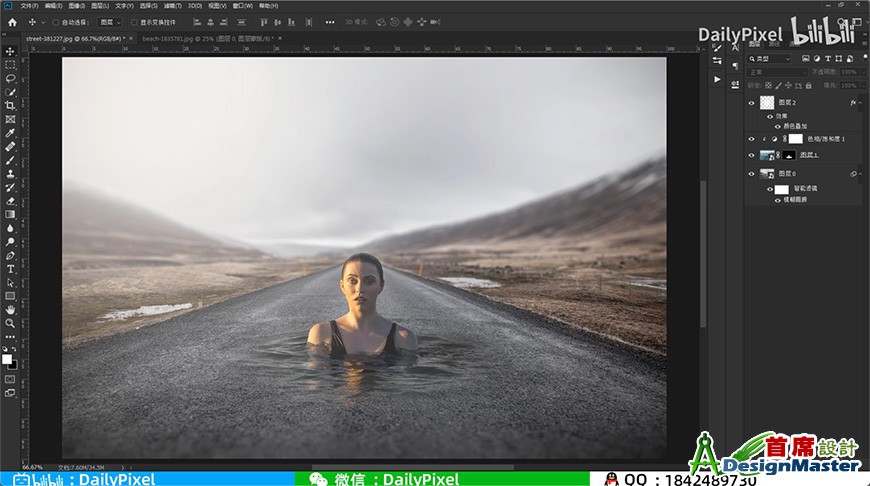Switch to the beach-1835781.jpg document tab
The image size is (870, 486).
[x=208, y=39]
